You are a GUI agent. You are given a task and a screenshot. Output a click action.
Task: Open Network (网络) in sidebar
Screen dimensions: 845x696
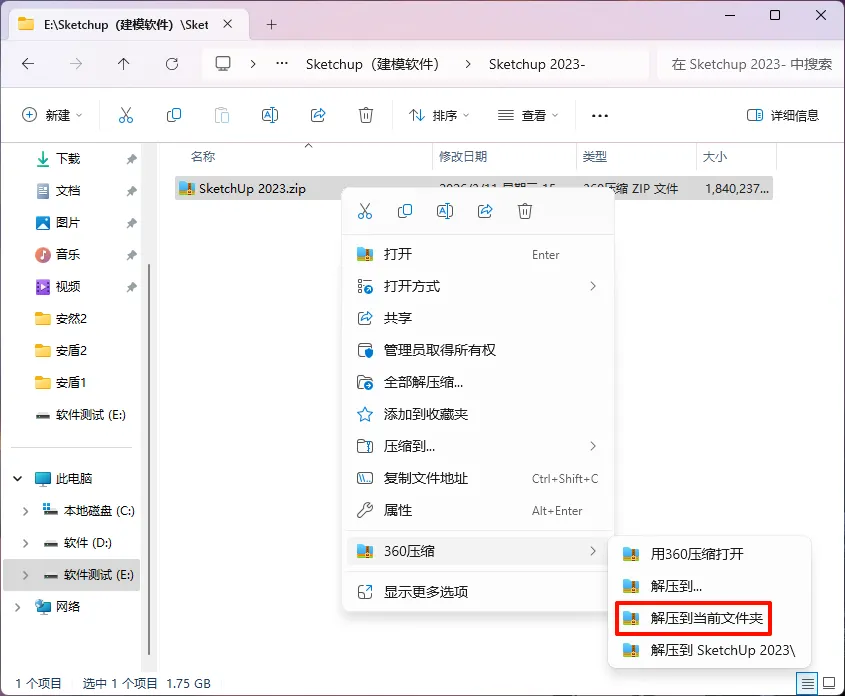click(67, 607)
